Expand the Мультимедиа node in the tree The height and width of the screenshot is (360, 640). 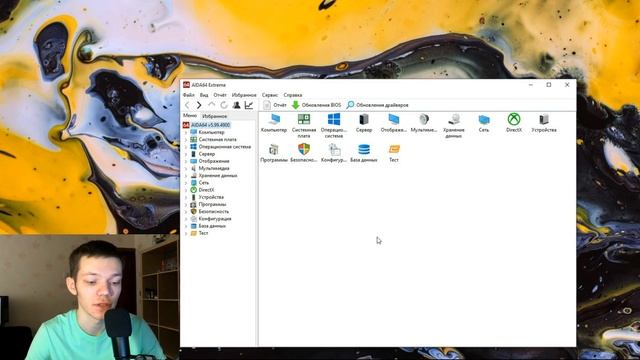[x=186, y=169]
